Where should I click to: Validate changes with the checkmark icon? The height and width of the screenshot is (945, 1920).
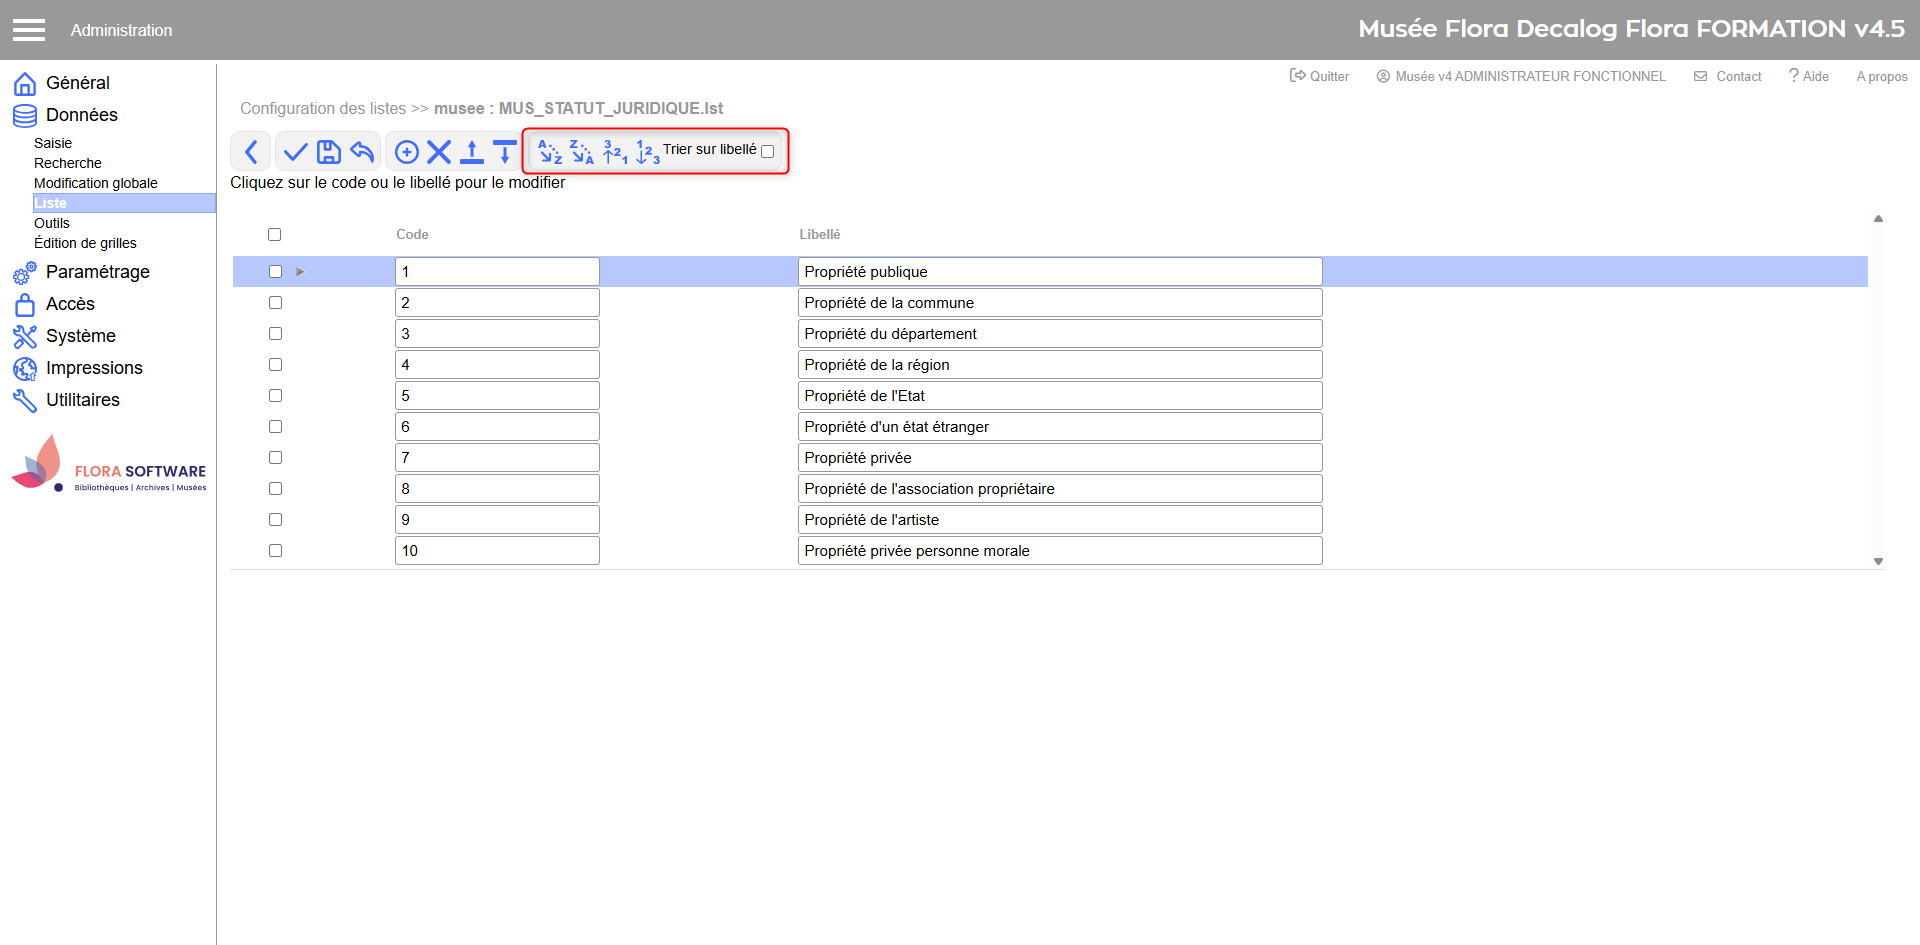click(295, 152)
